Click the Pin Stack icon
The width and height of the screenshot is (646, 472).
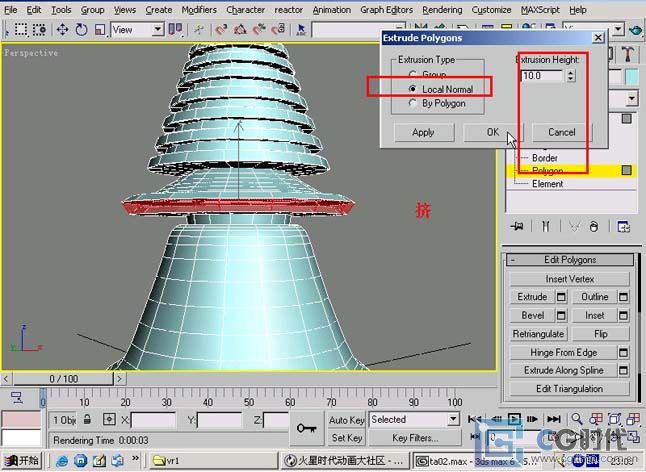(x=517, y=226)
